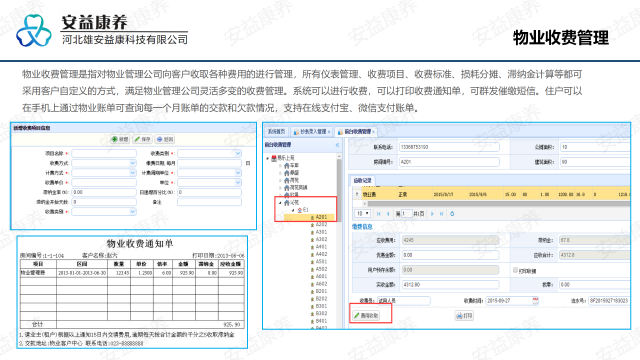Select room A502 in the tree
Screen dimensions: 640x360
[321, 269]
